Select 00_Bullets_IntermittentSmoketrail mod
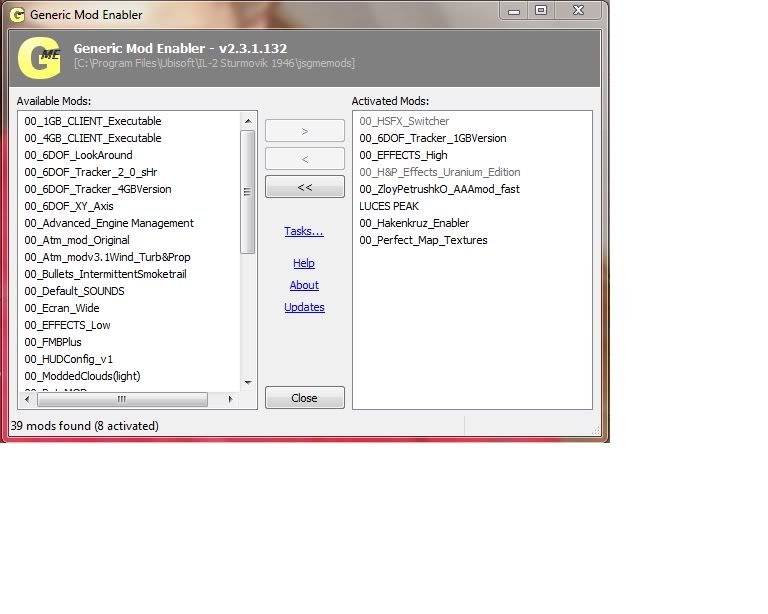 [x=105, y=274]
